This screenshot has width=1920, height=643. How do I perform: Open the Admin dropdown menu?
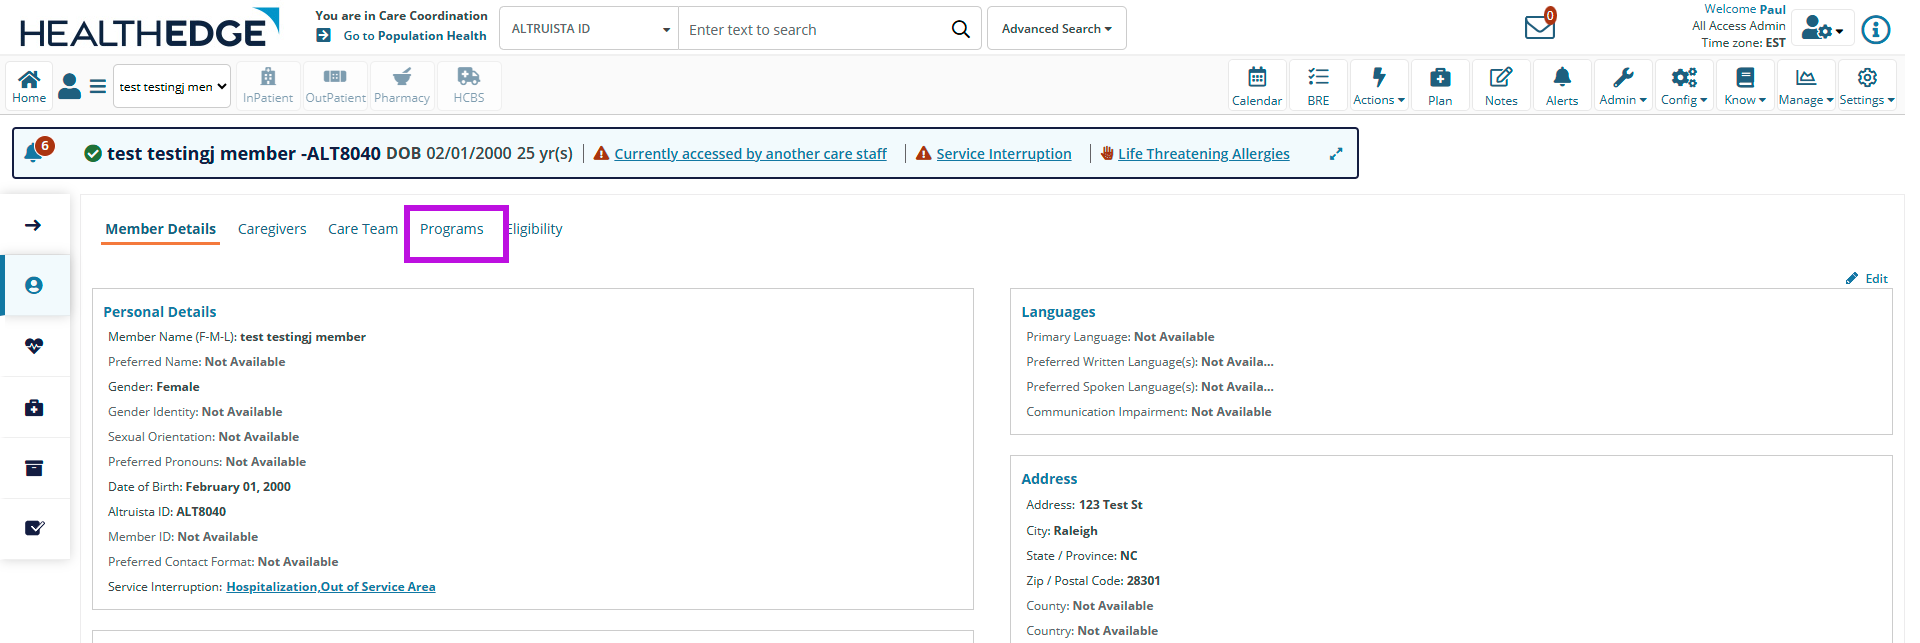1622,85
